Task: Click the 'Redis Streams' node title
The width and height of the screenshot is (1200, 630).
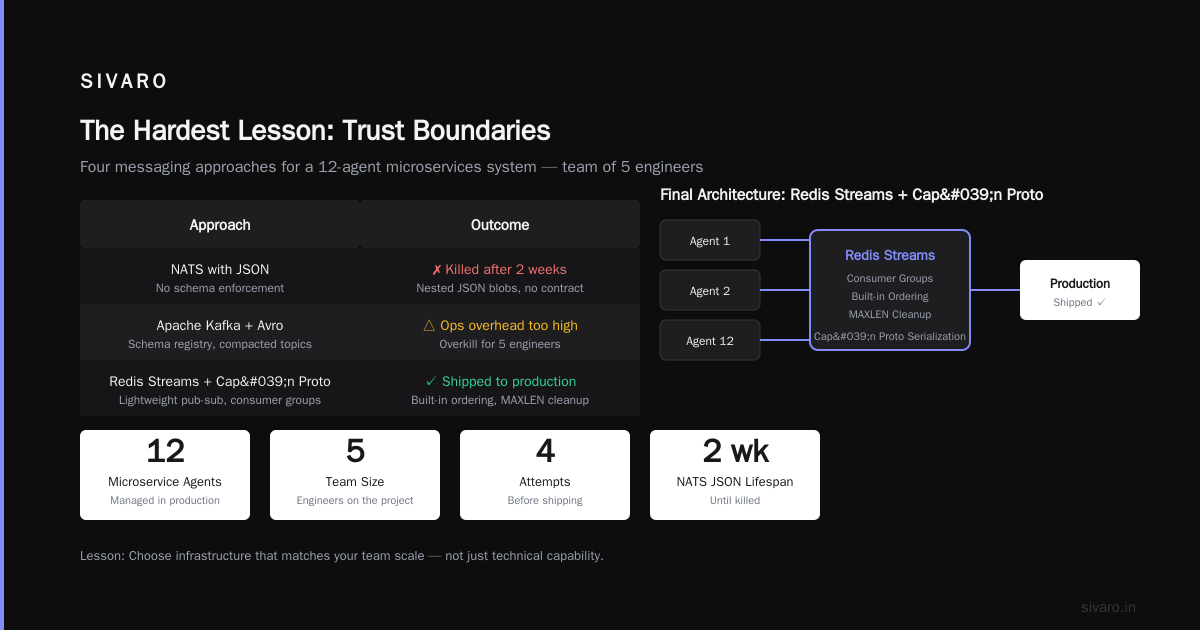Action: click(x=890, y=255)
